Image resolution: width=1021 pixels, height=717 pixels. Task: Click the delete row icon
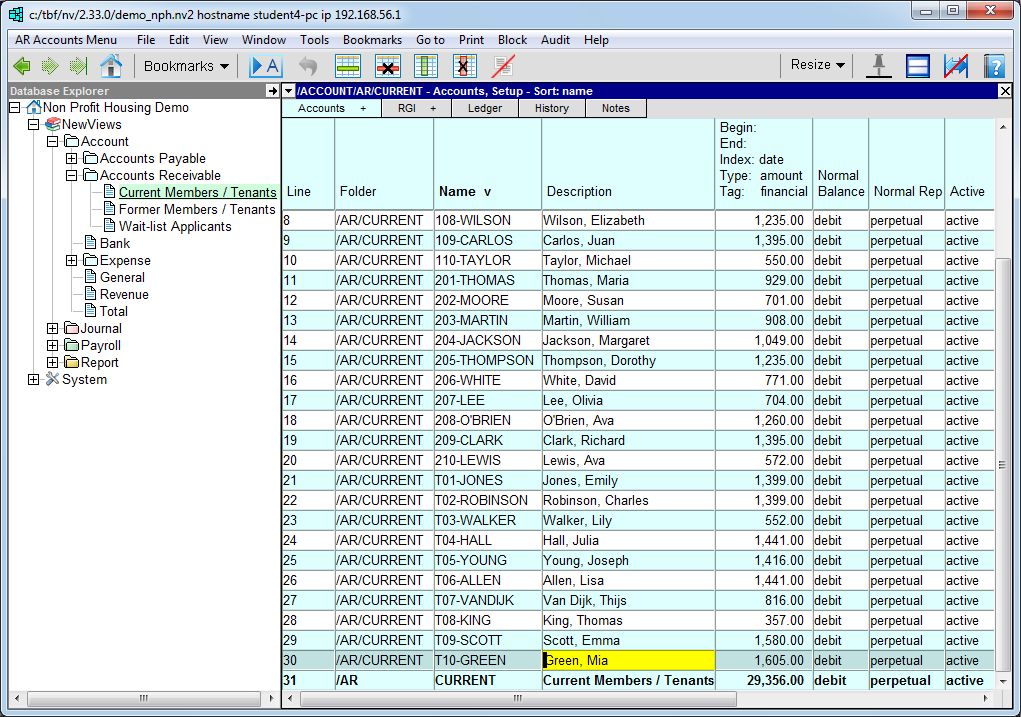click(387, 66)
